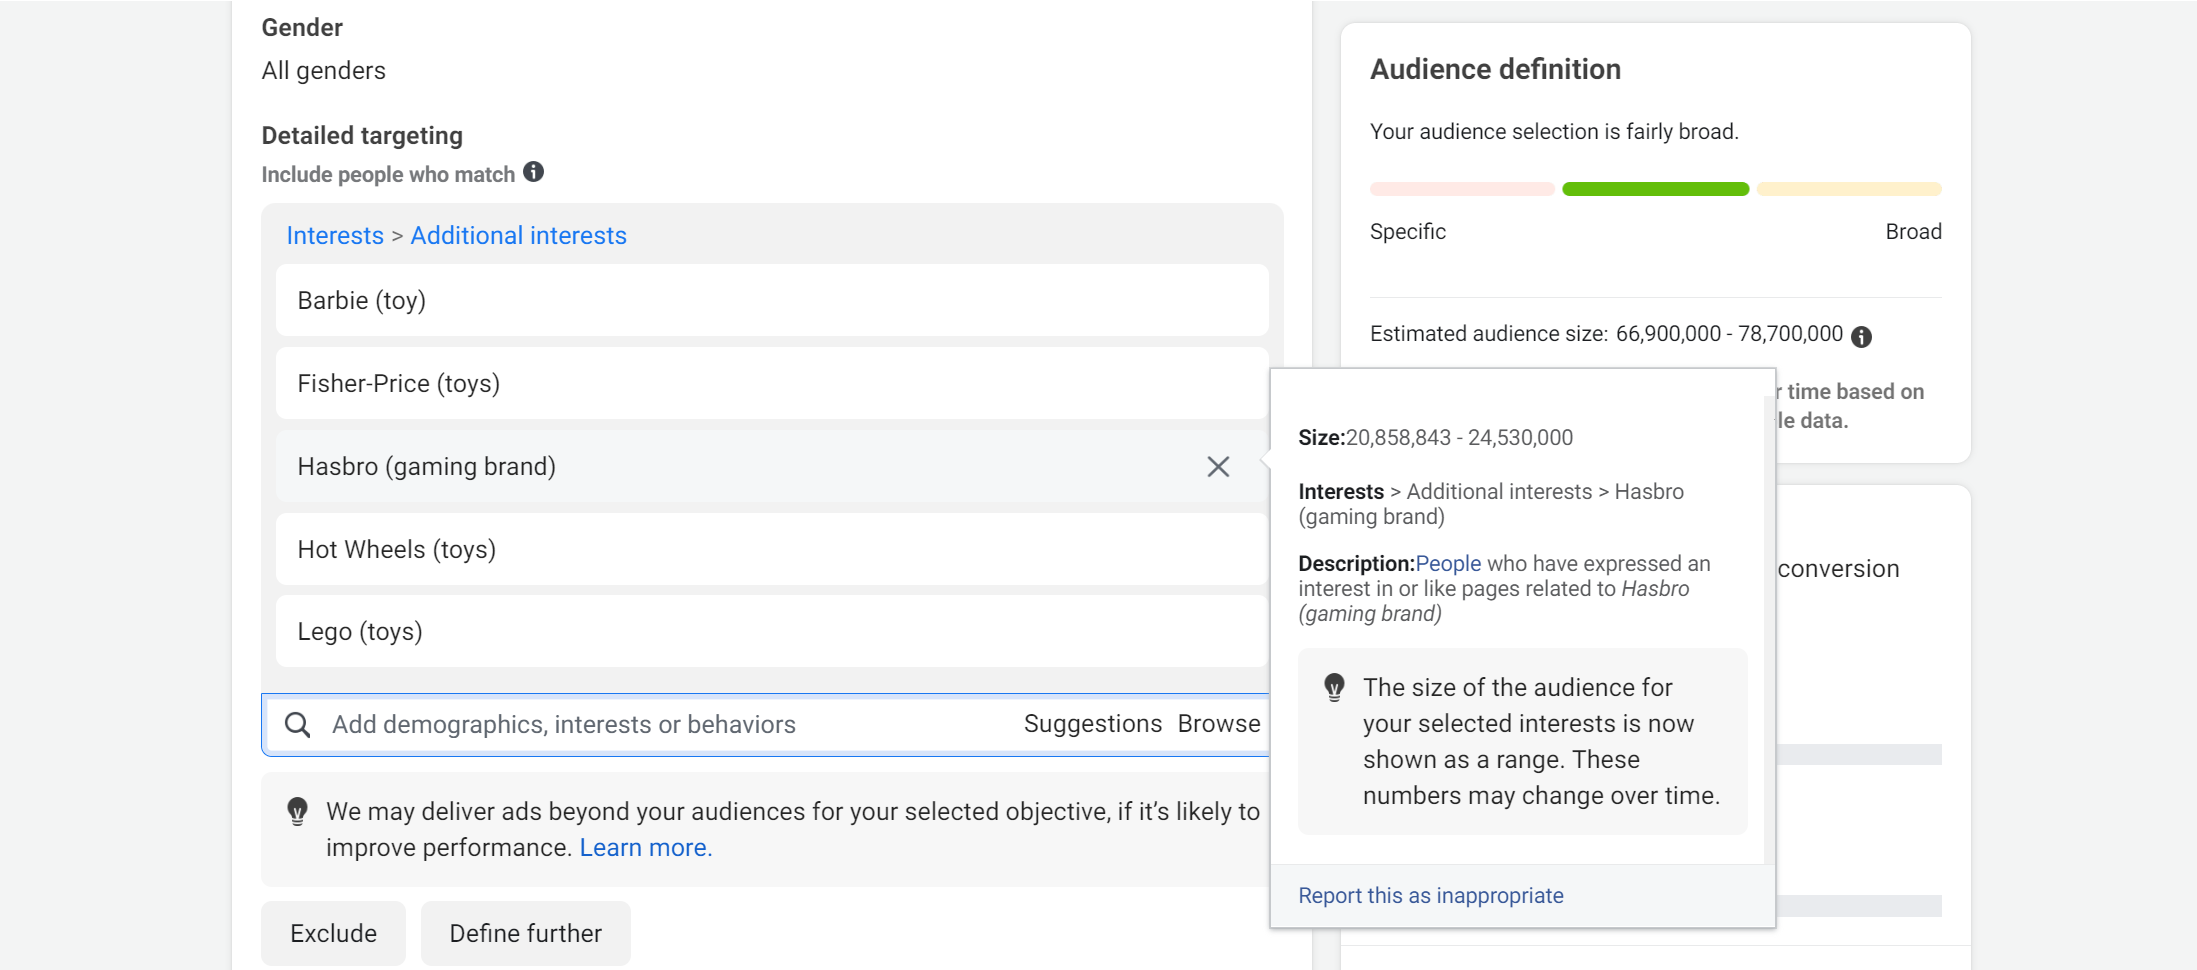Open Browse in the targeting search bar
This screenshot has width=2197, height=970.
pos(1219,723)
